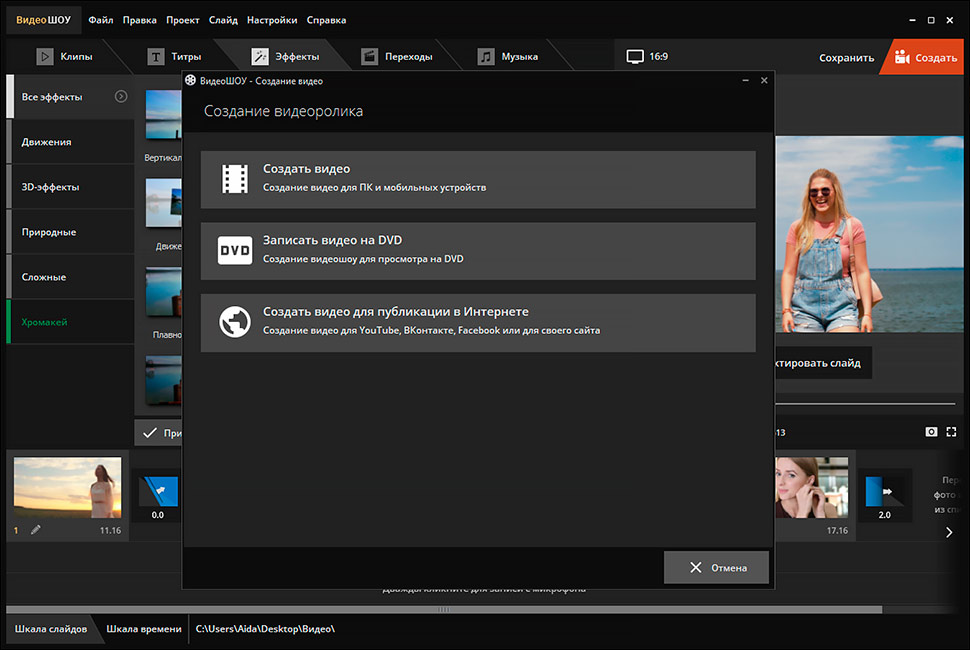Click the Сохранить button

pos(846,58)
